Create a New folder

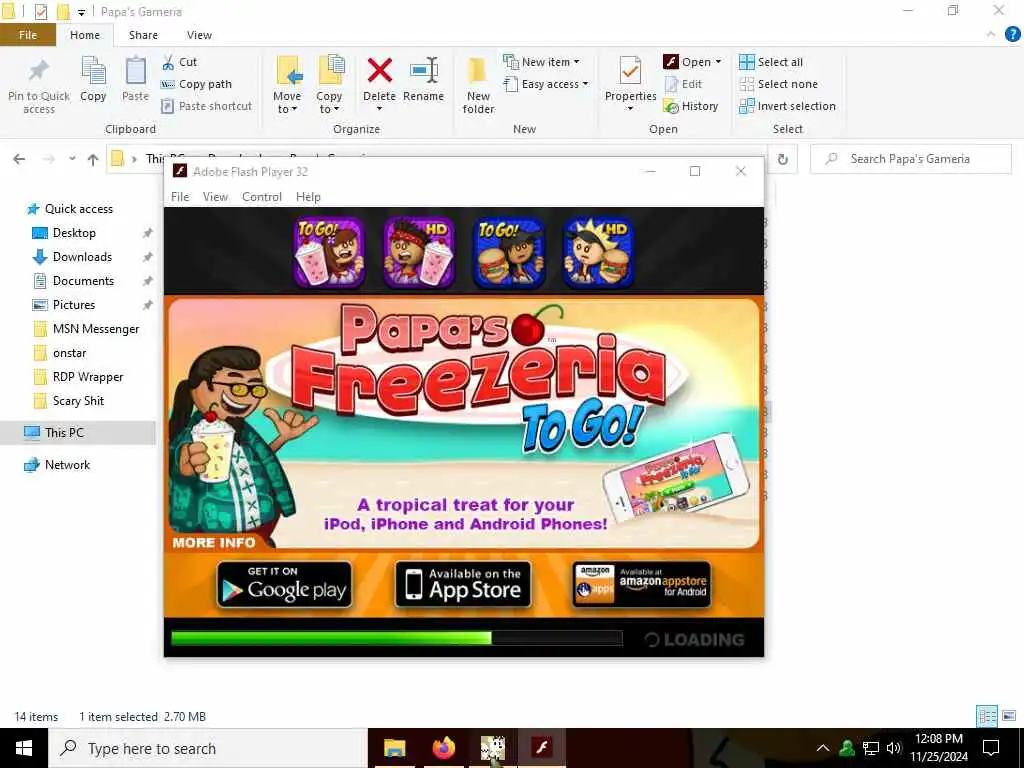click(x=478, y=85)
